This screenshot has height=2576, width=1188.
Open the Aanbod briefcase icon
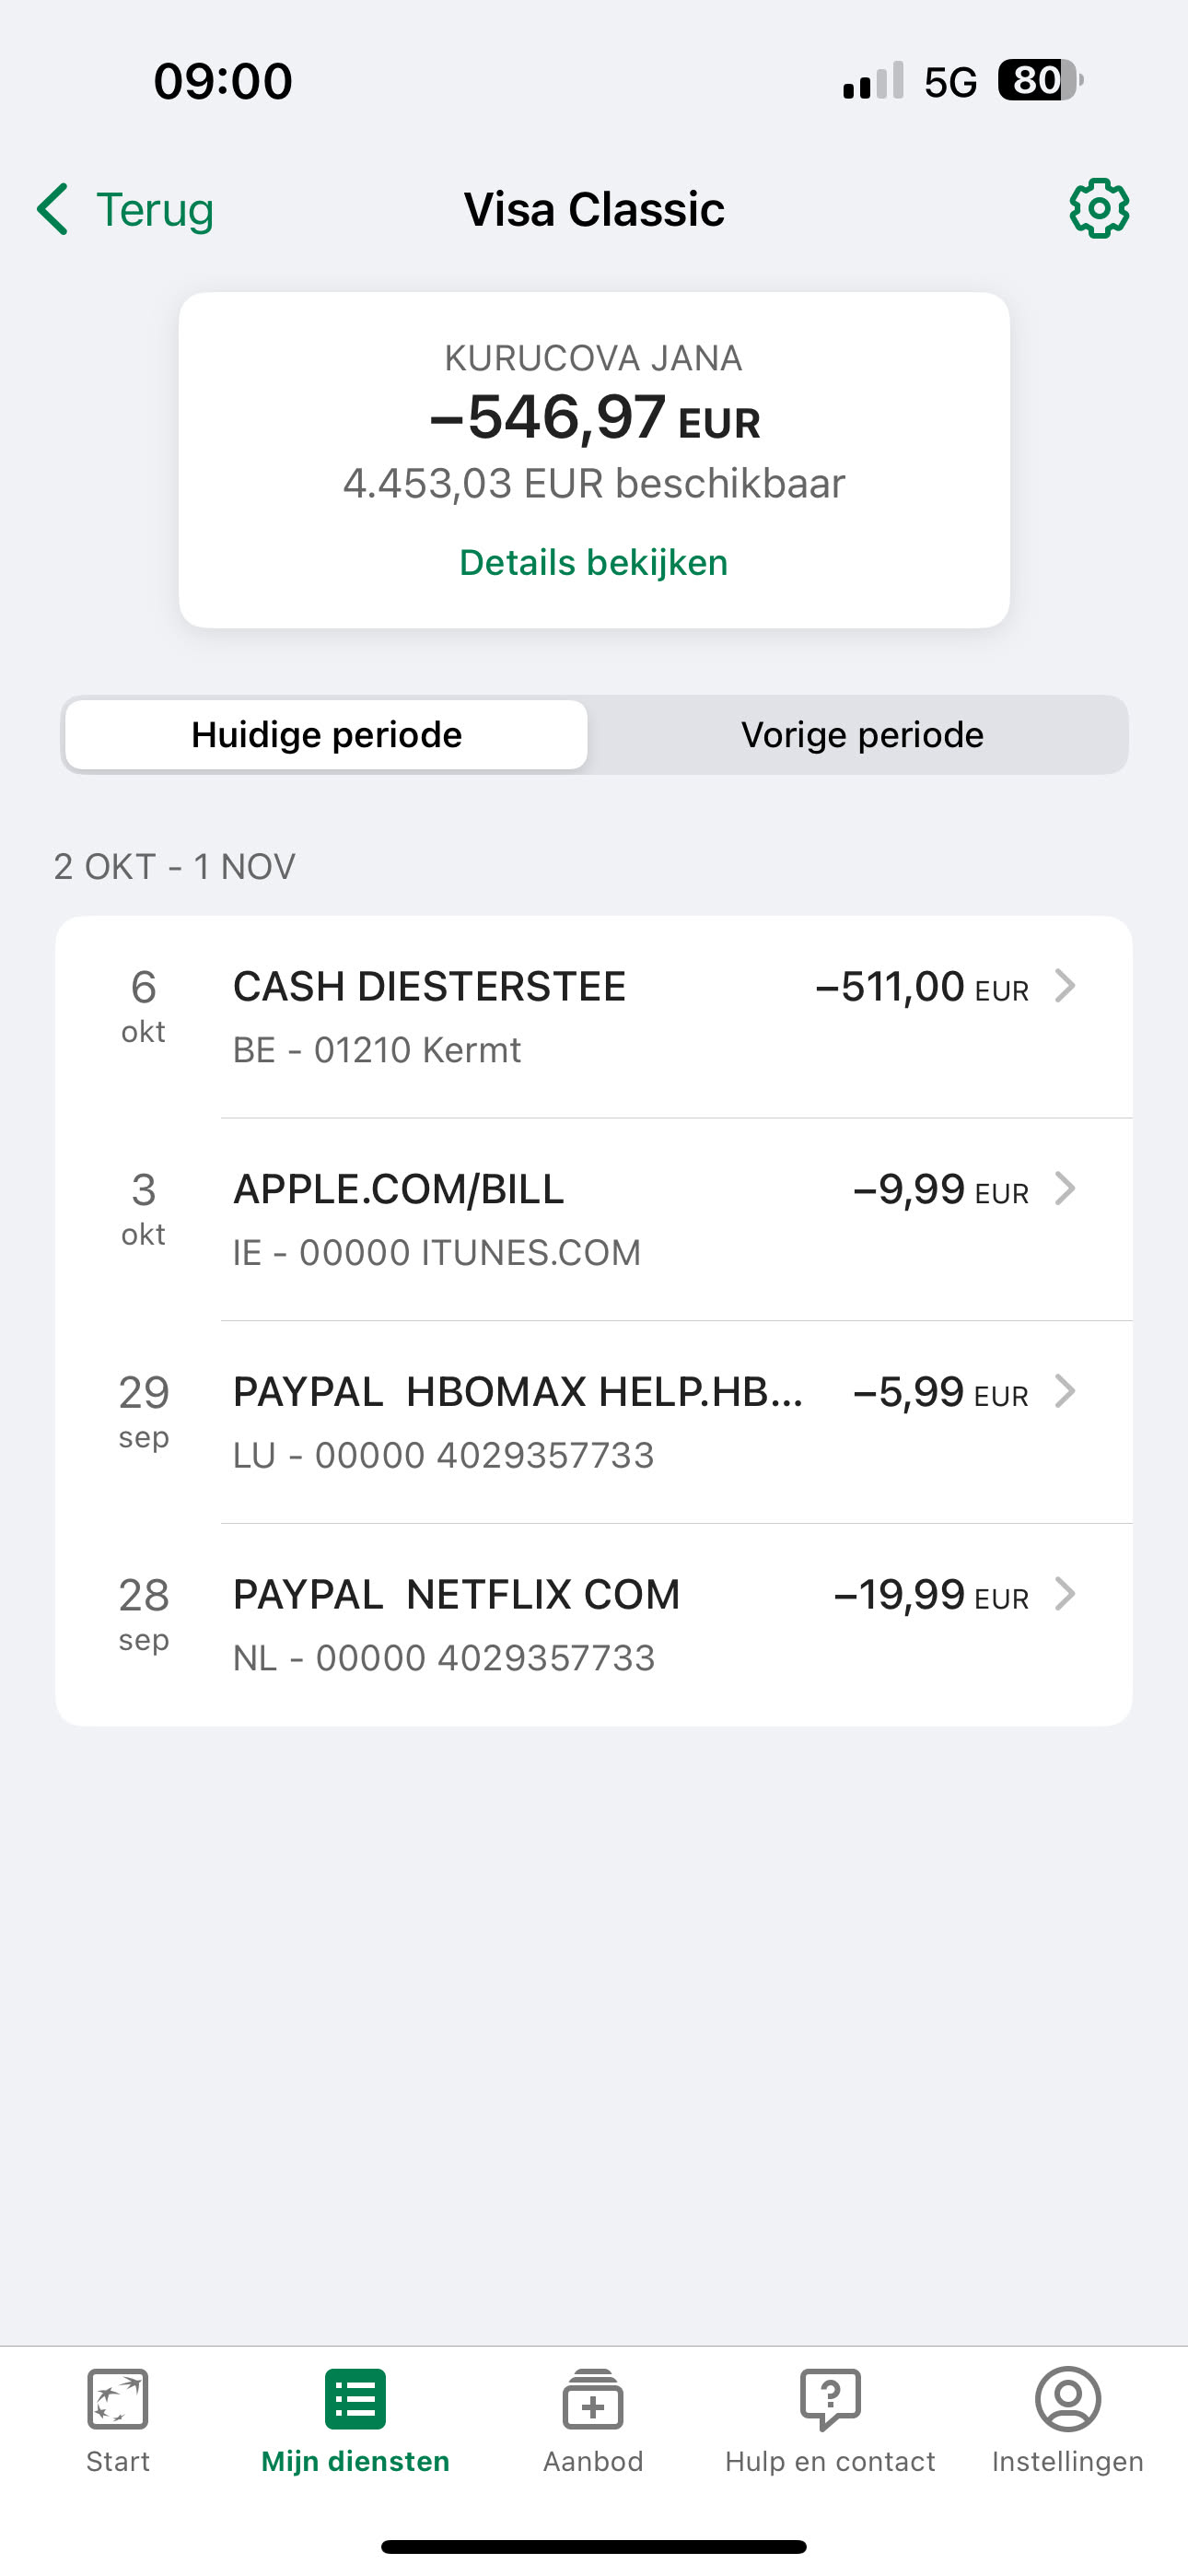tap(593, 2399)
